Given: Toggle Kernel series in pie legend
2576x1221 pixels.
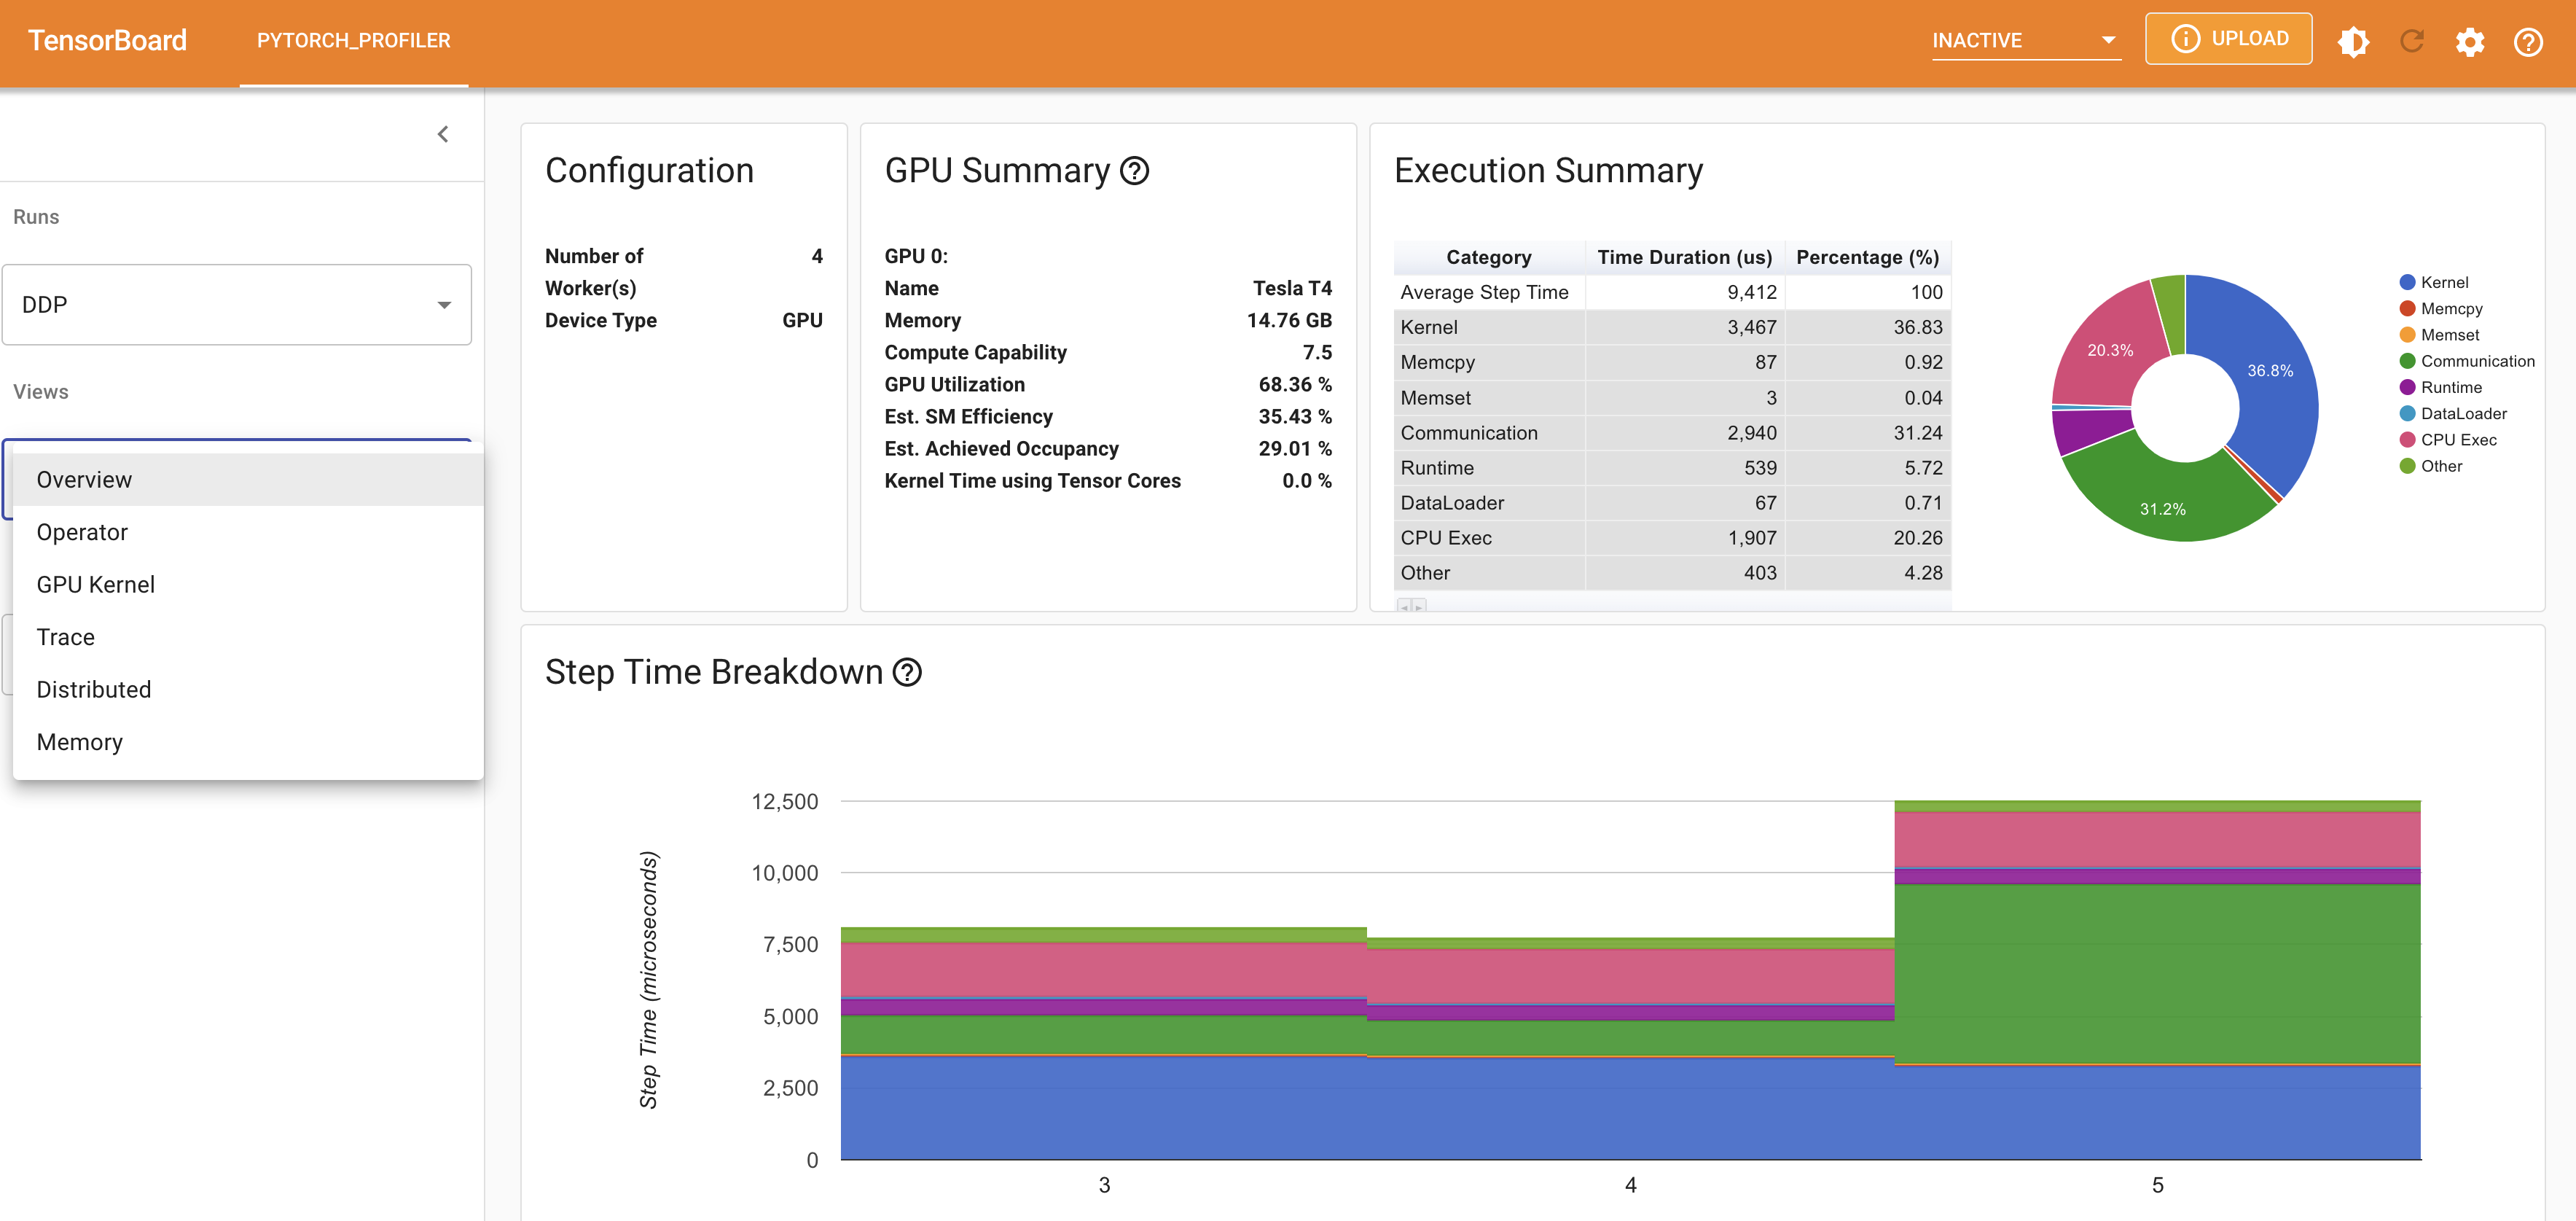Looking at the screenshot, I should (x=2443, y=282).
